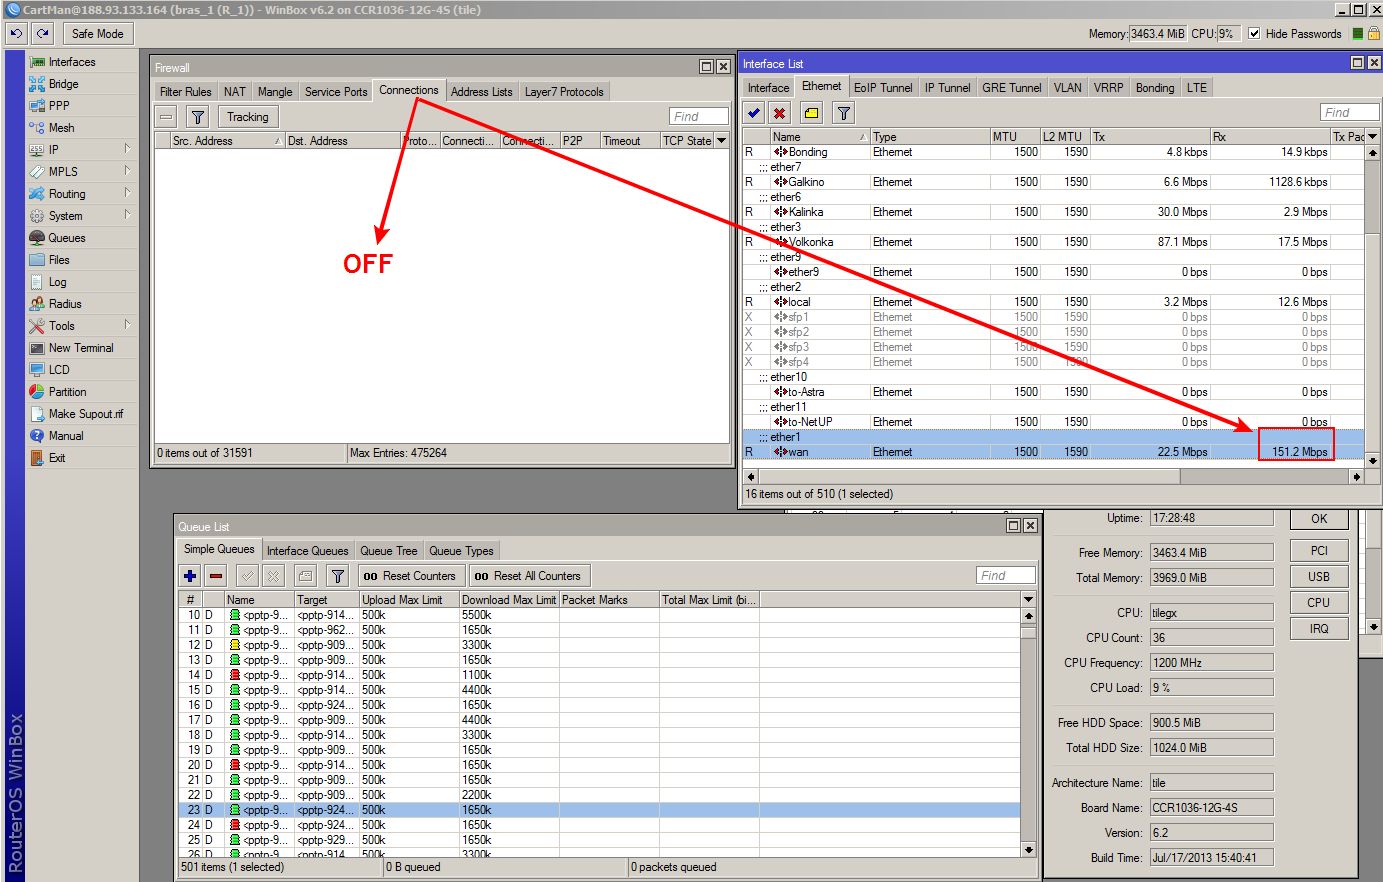Open the column dropdown arrow in Queue List table
The image size is (1383, 882).
pos(1028,600)
